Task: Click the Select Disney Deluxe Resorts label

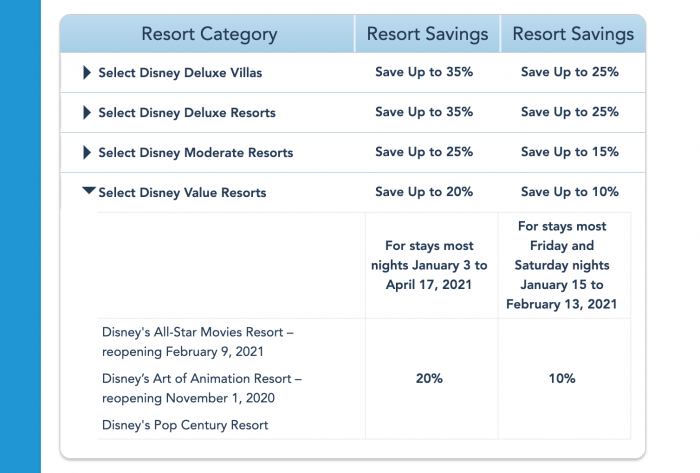Action: pos(186,113)
